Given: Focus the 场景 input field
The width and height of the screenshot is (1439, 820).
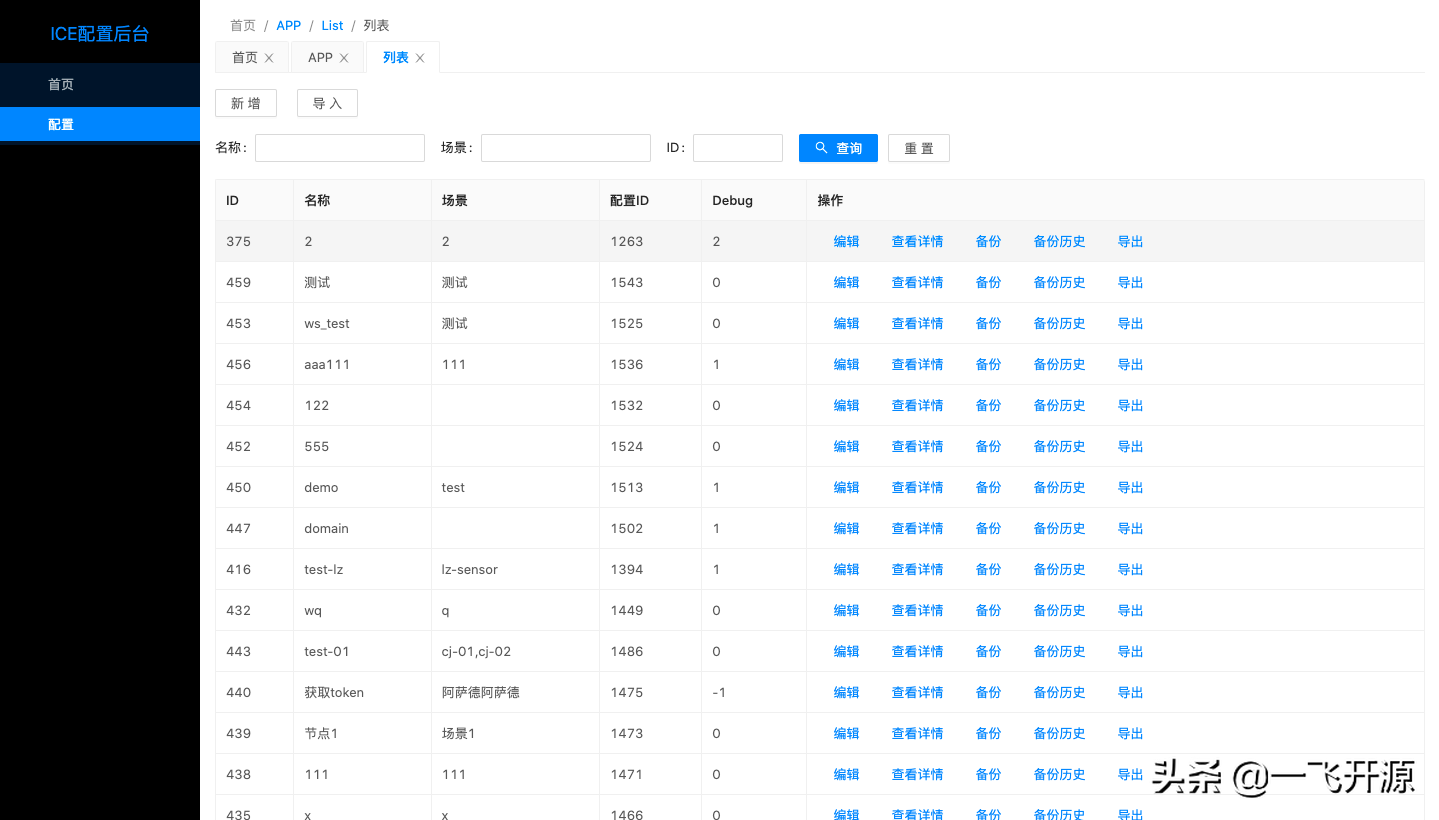Looking at the screenshot, I should click(566, 148).
